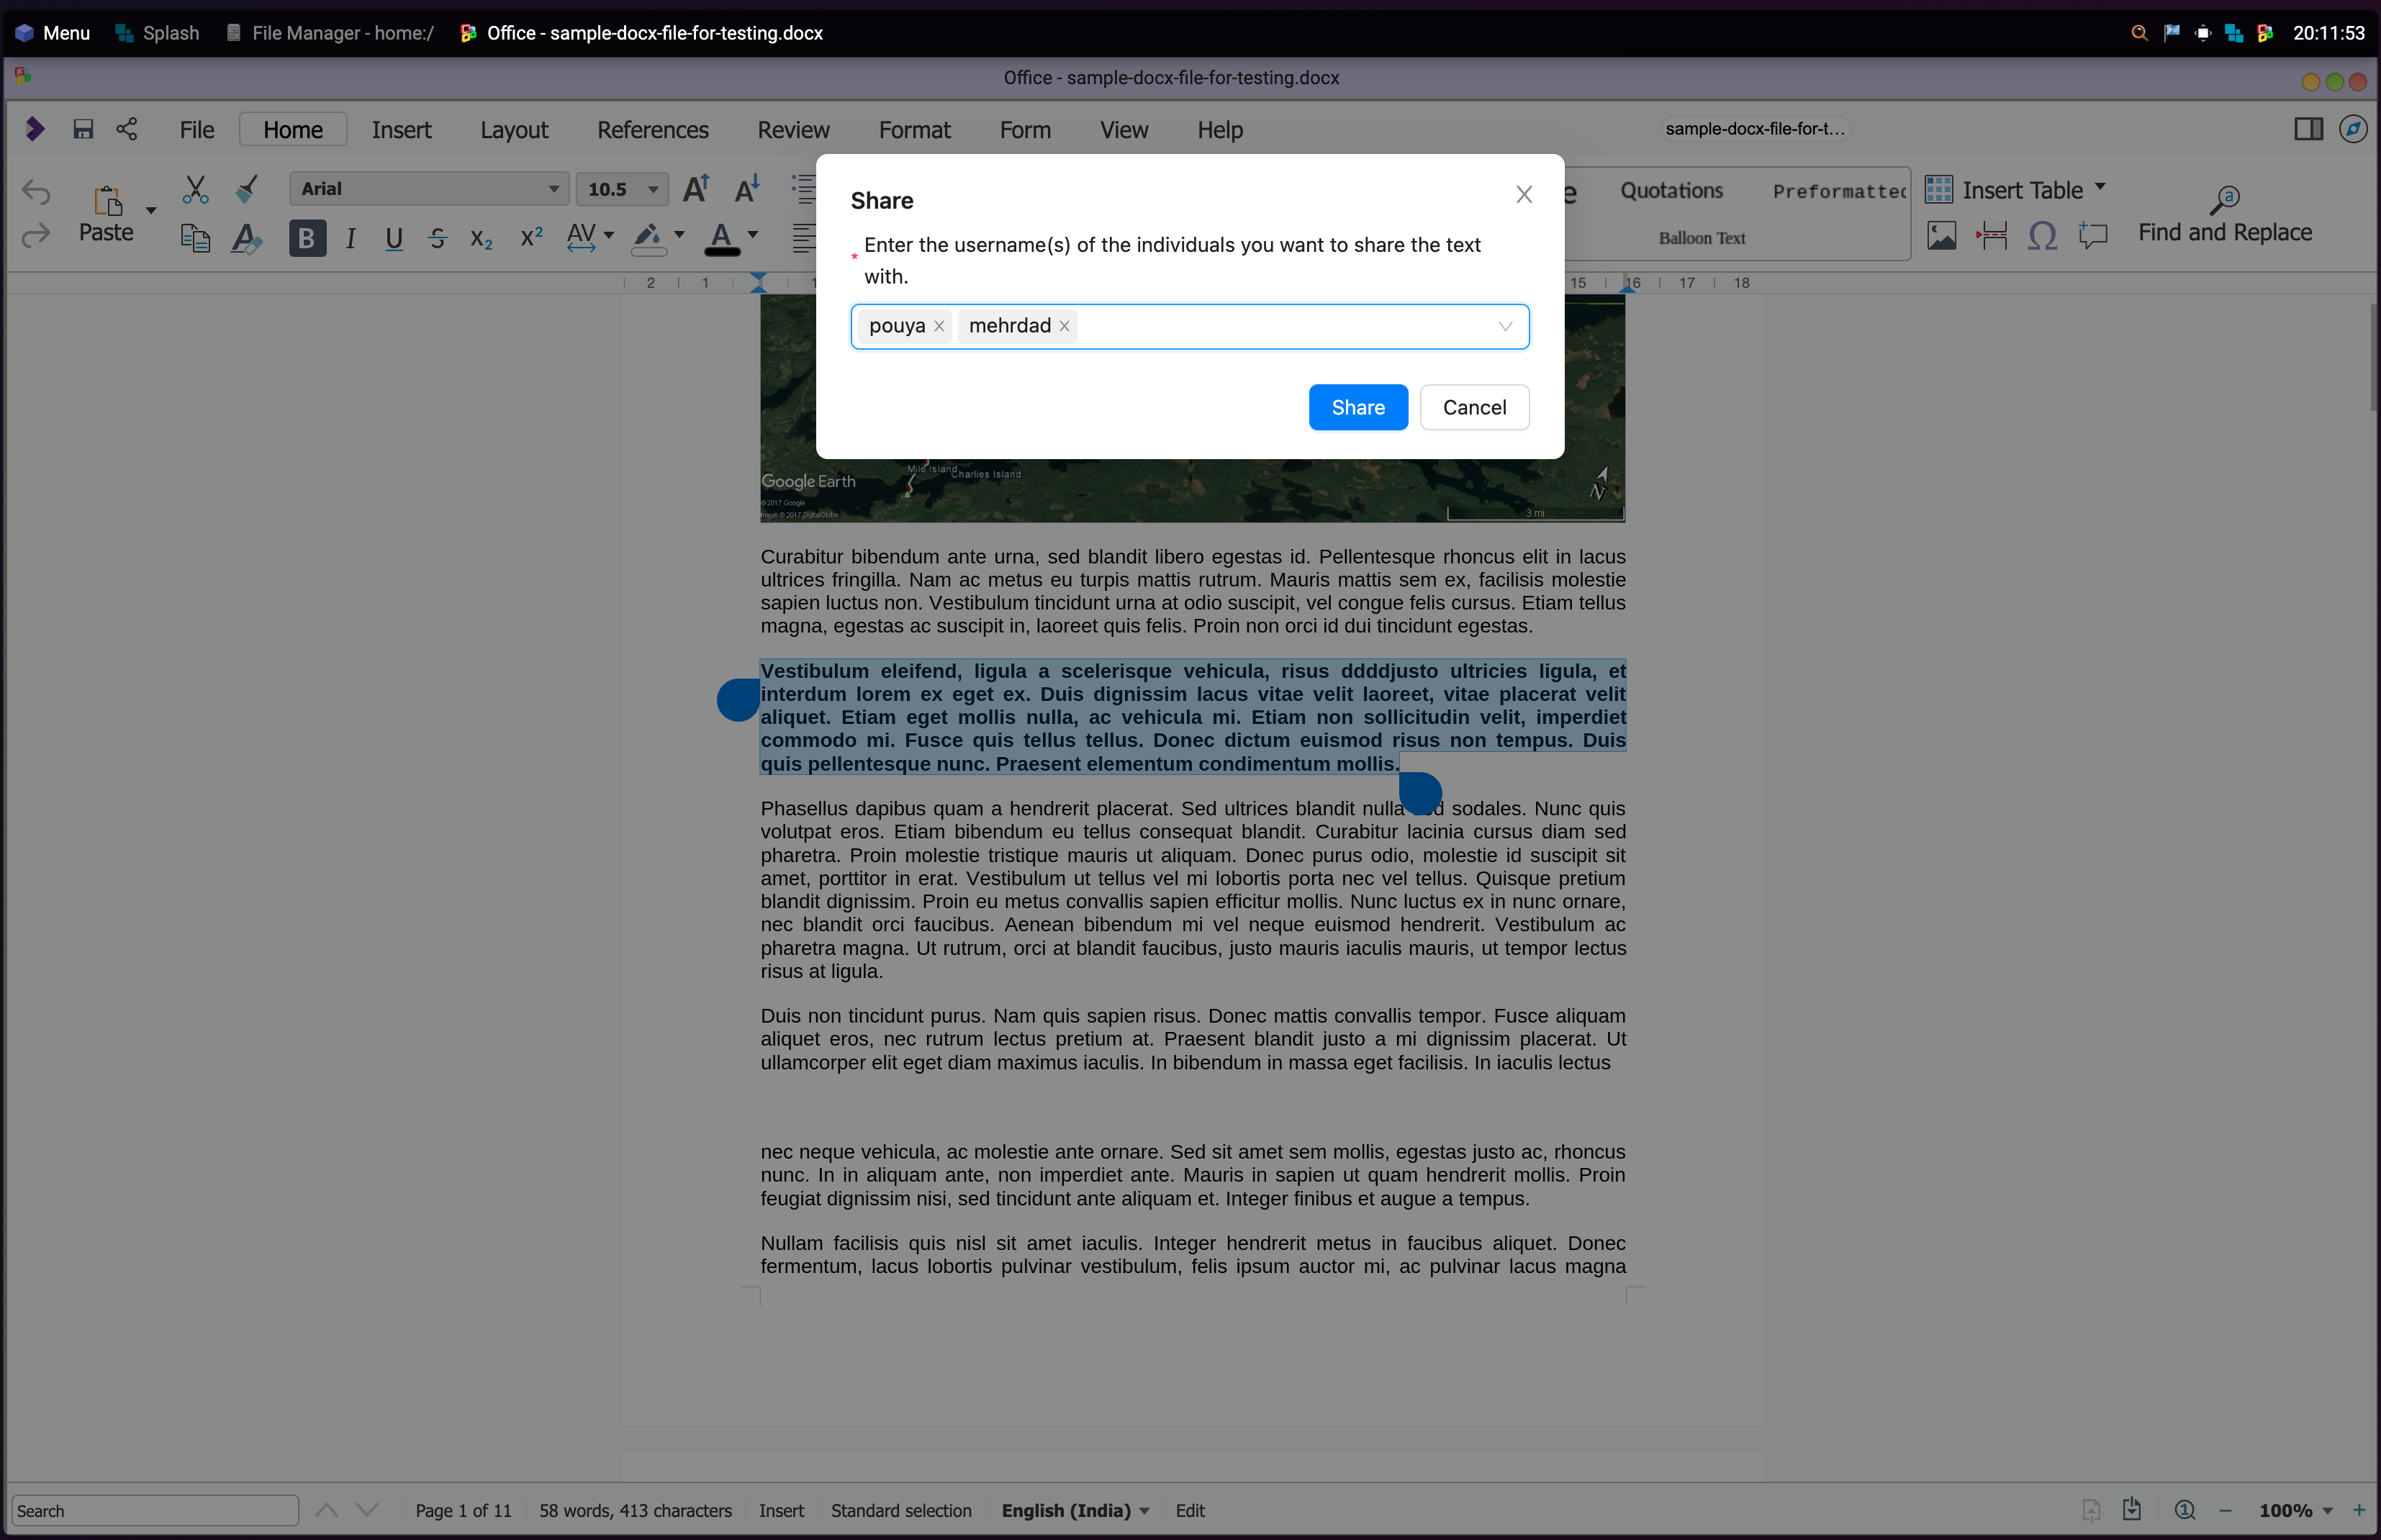The height and width of the screenshot is (1540, 2381).
Task: Toggle Underline formatting button
Action: (394, 238)
